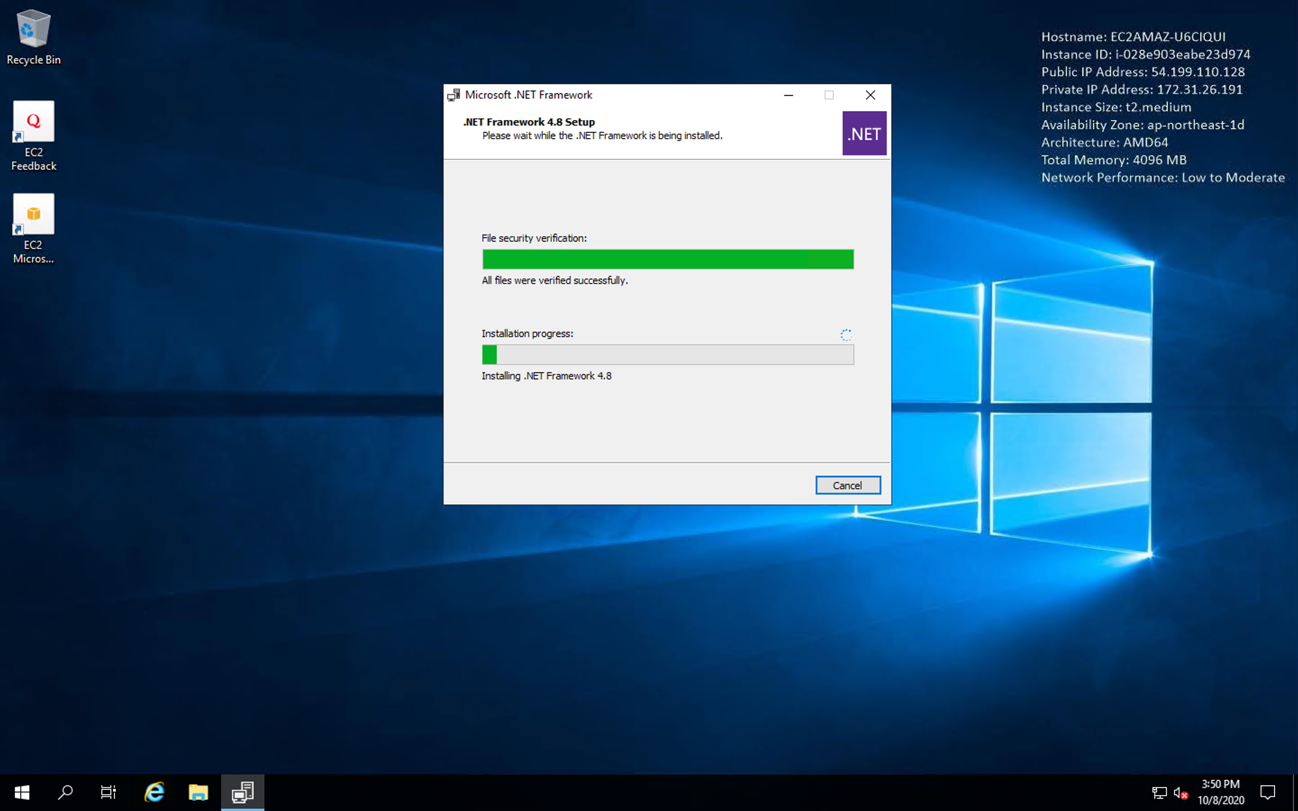
Task: Open the Recycle Bin desktop icon
Action: pyautogui.click(x=33, y=38)
